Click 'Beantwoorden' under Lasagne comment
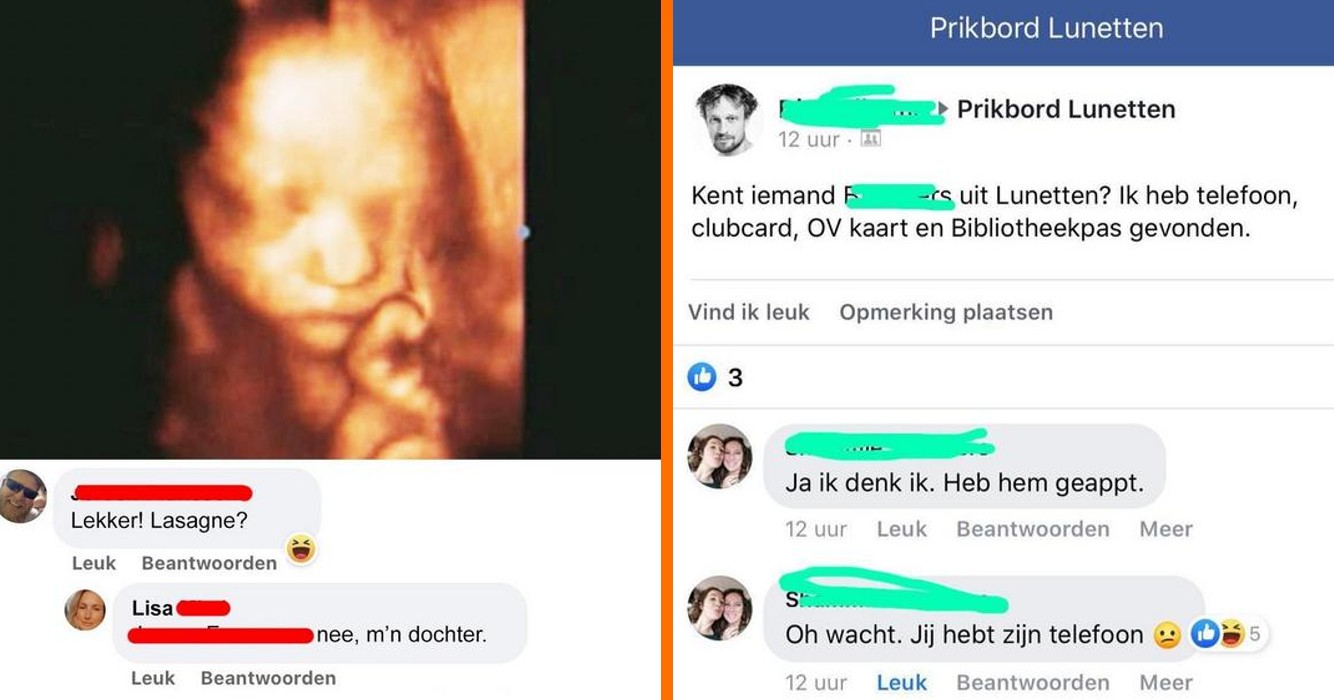The width and height of the screenshot is (1334, 700). tap(209, 563)
